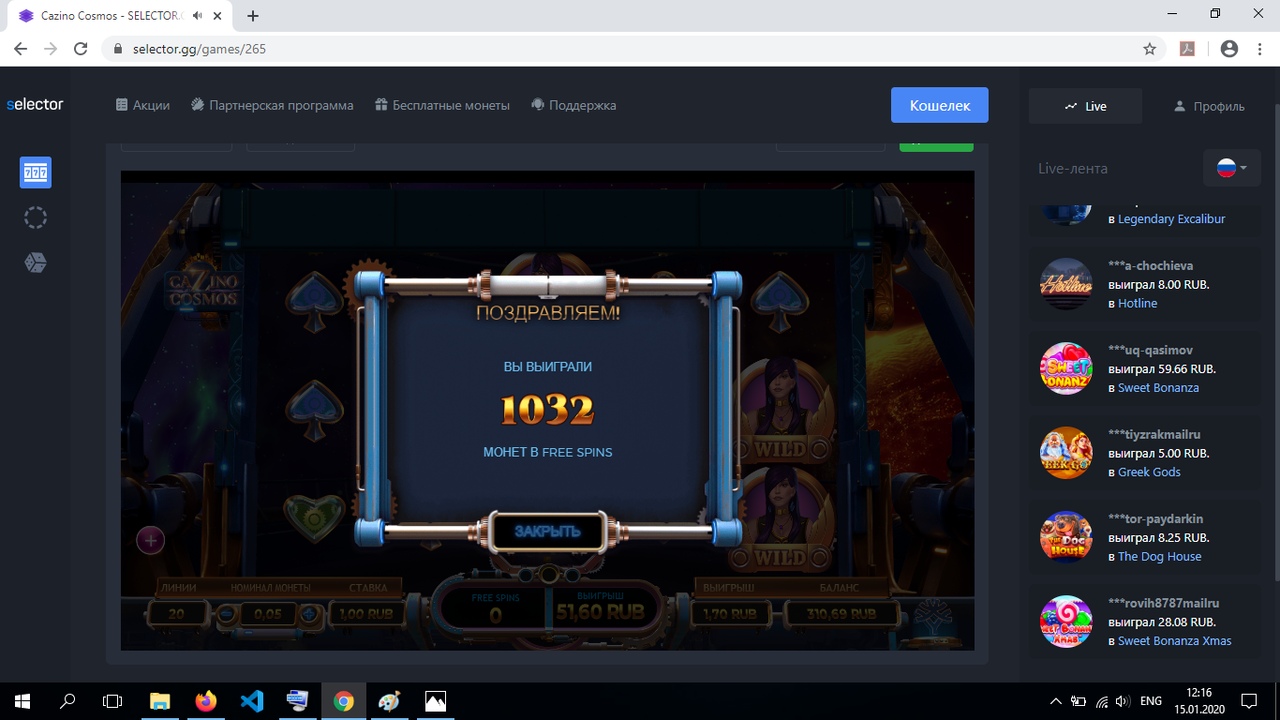The image size is (1280, 720).
Task: Switch to Chrome on the taskbar
Action: (x=344, y=701)
